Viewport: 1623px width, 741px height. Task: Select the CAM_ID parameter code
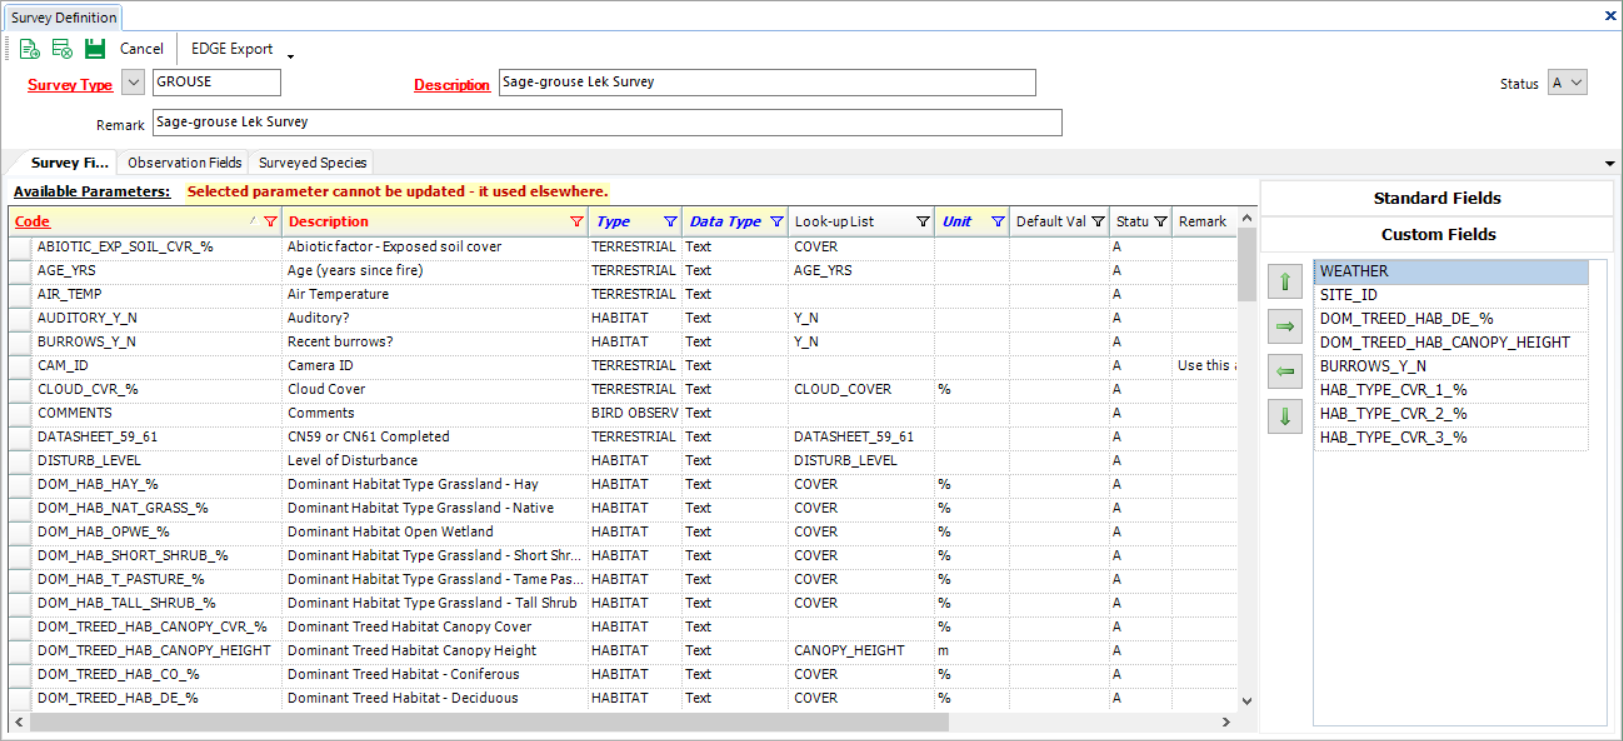(x=63, y=366)
